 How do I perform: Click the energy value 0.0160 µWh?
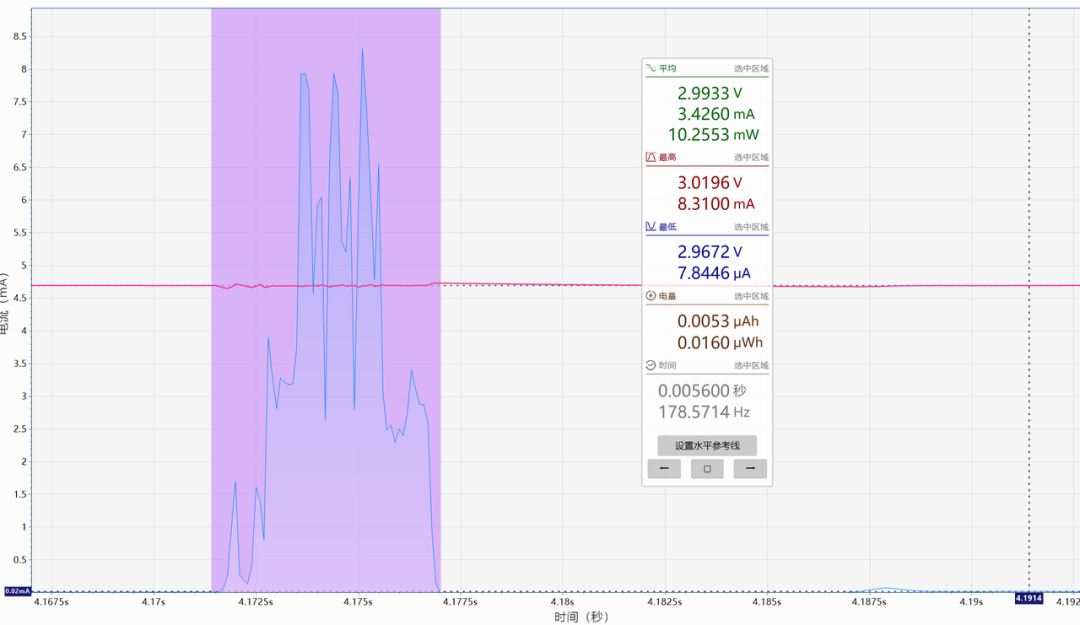click(720, 342)
